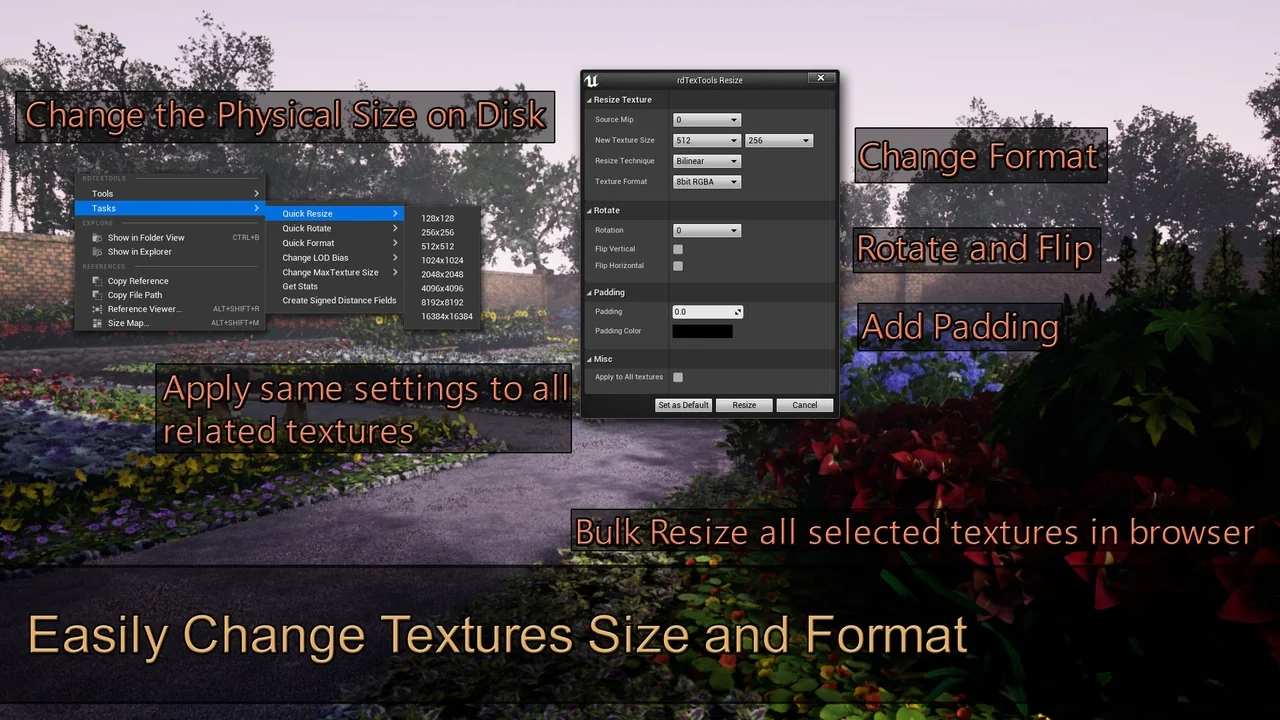Enable the Flip Vertical checkbox

[678, 249]
